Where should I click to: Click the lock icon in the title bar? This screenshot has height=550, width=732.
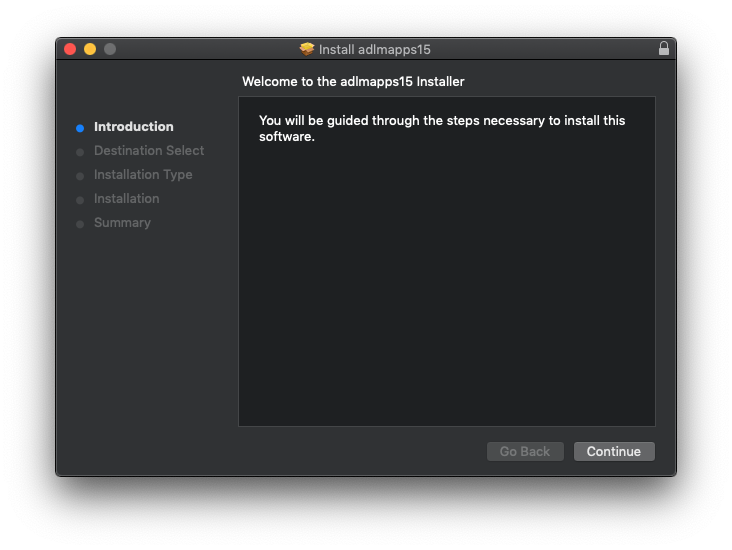click(664, 49)
